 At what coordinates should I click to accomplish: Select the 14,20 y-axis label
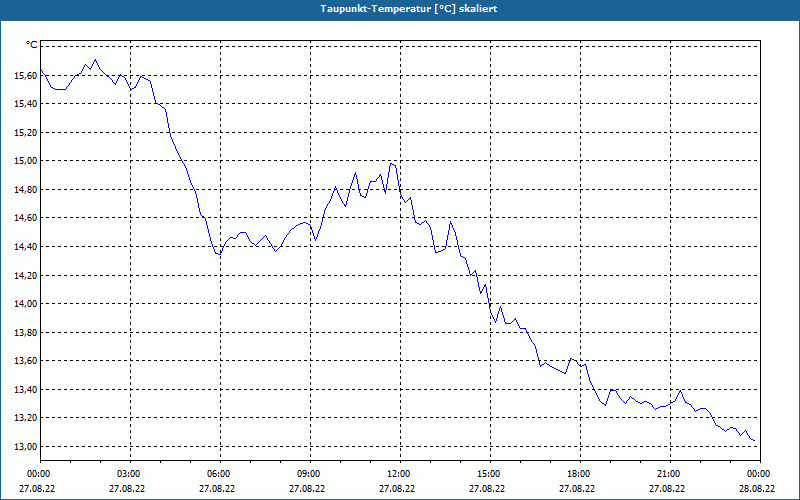click(x=28, y=275)
